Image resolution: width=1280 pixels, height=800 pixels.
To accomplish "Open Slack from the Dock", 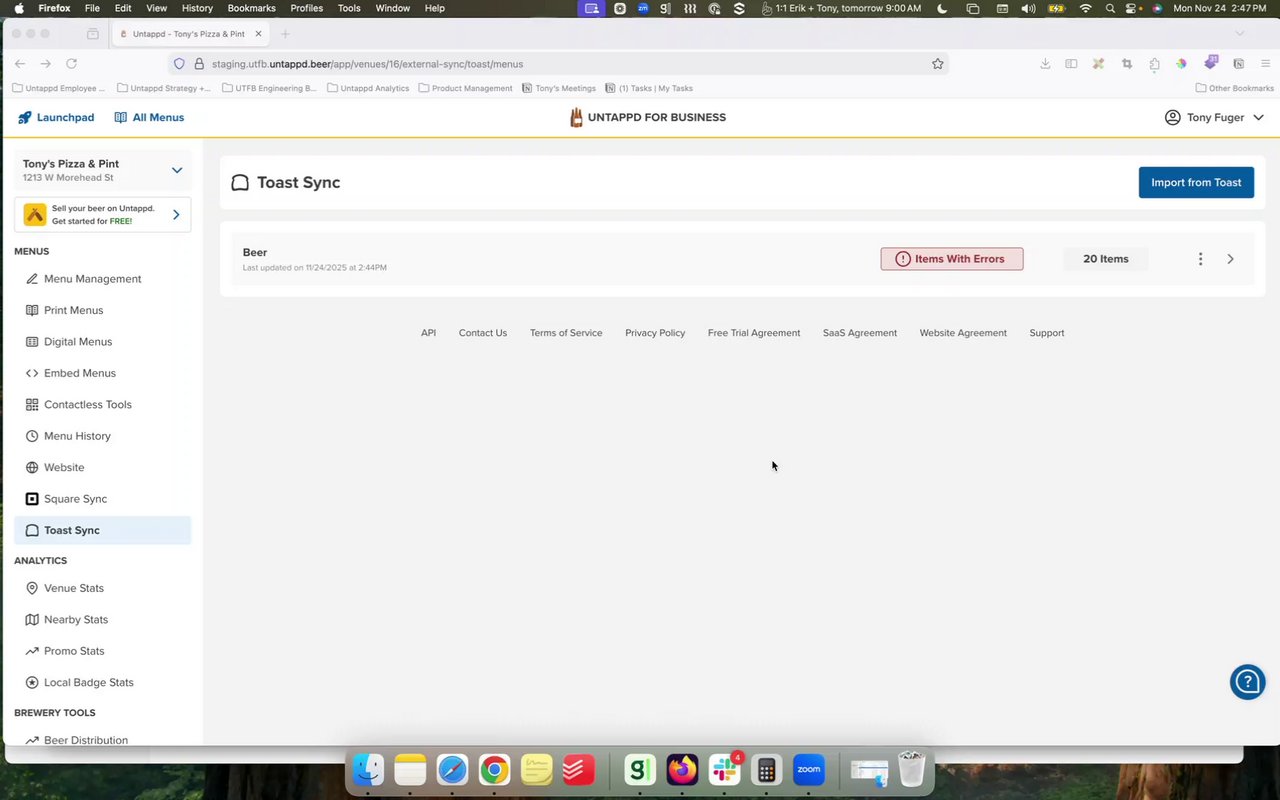I will [x=725, y=770].
